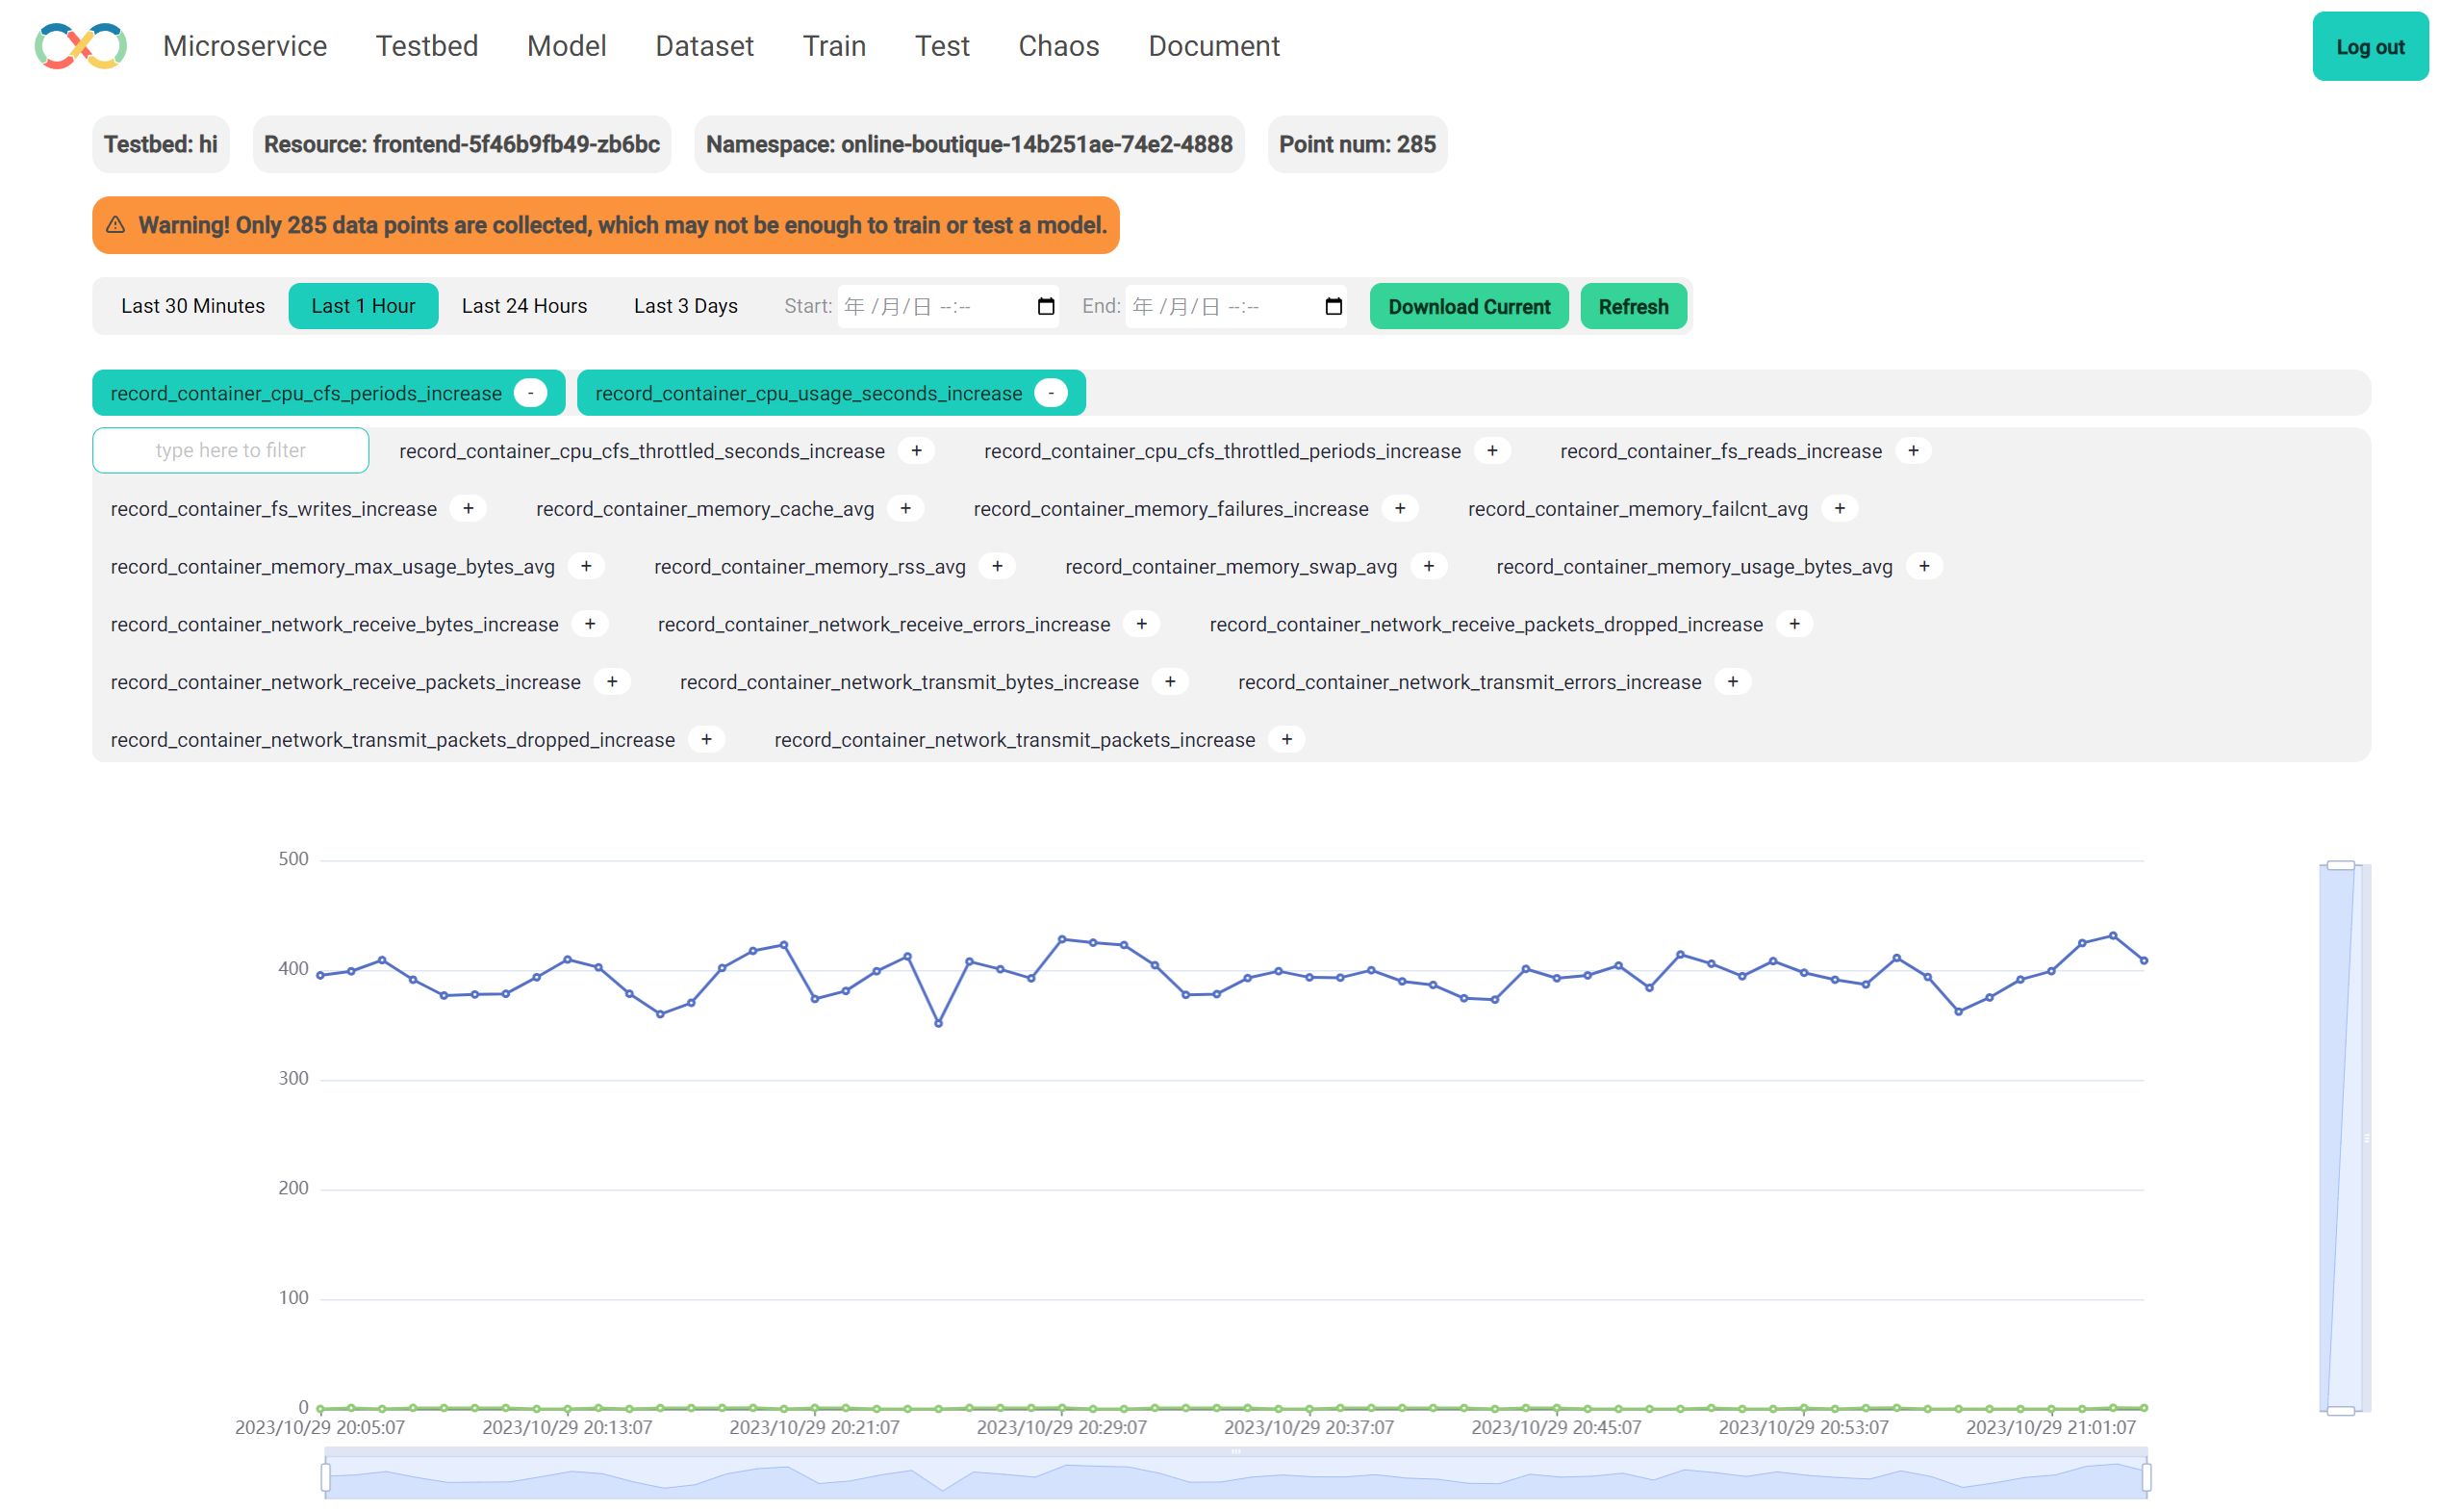Image resolution: width=2464 pixels, height=1510 pixels.
Task: Add record_container_network_transmit_errors_increase via its plus icon
Action: (x=1733, y=682)
